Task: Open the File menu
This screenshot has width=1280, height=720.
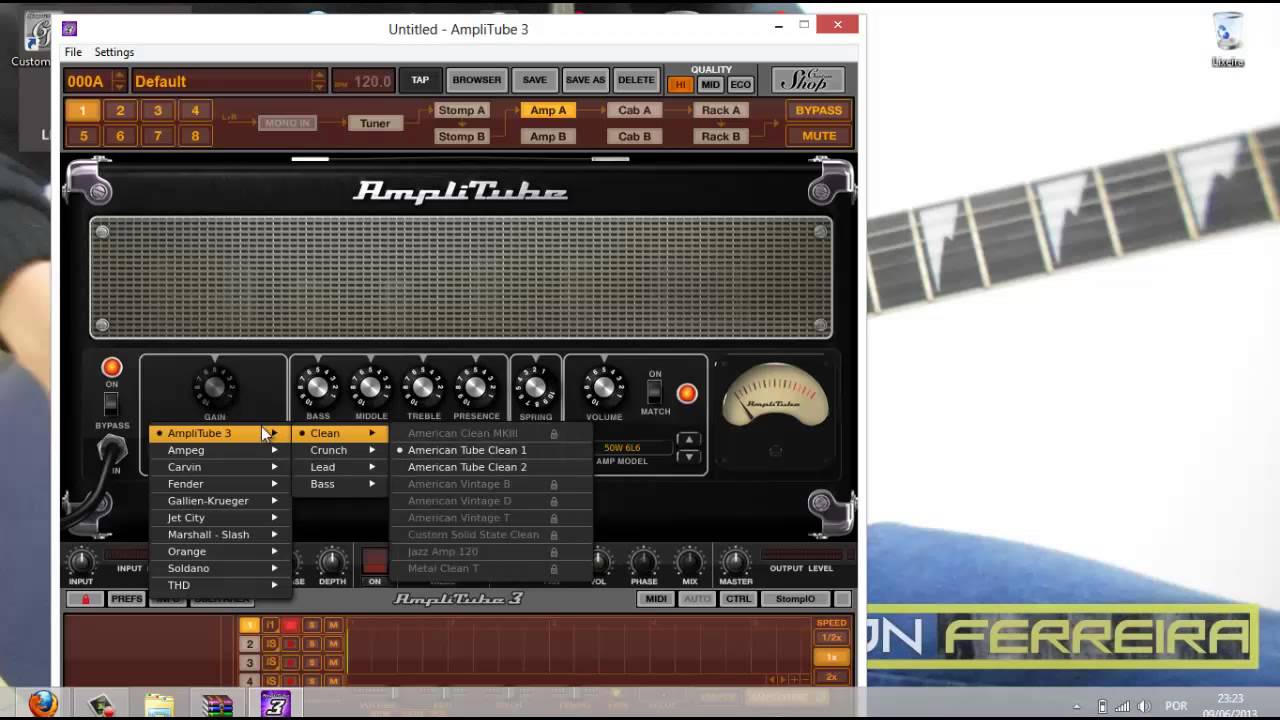Action: (73, 52)
